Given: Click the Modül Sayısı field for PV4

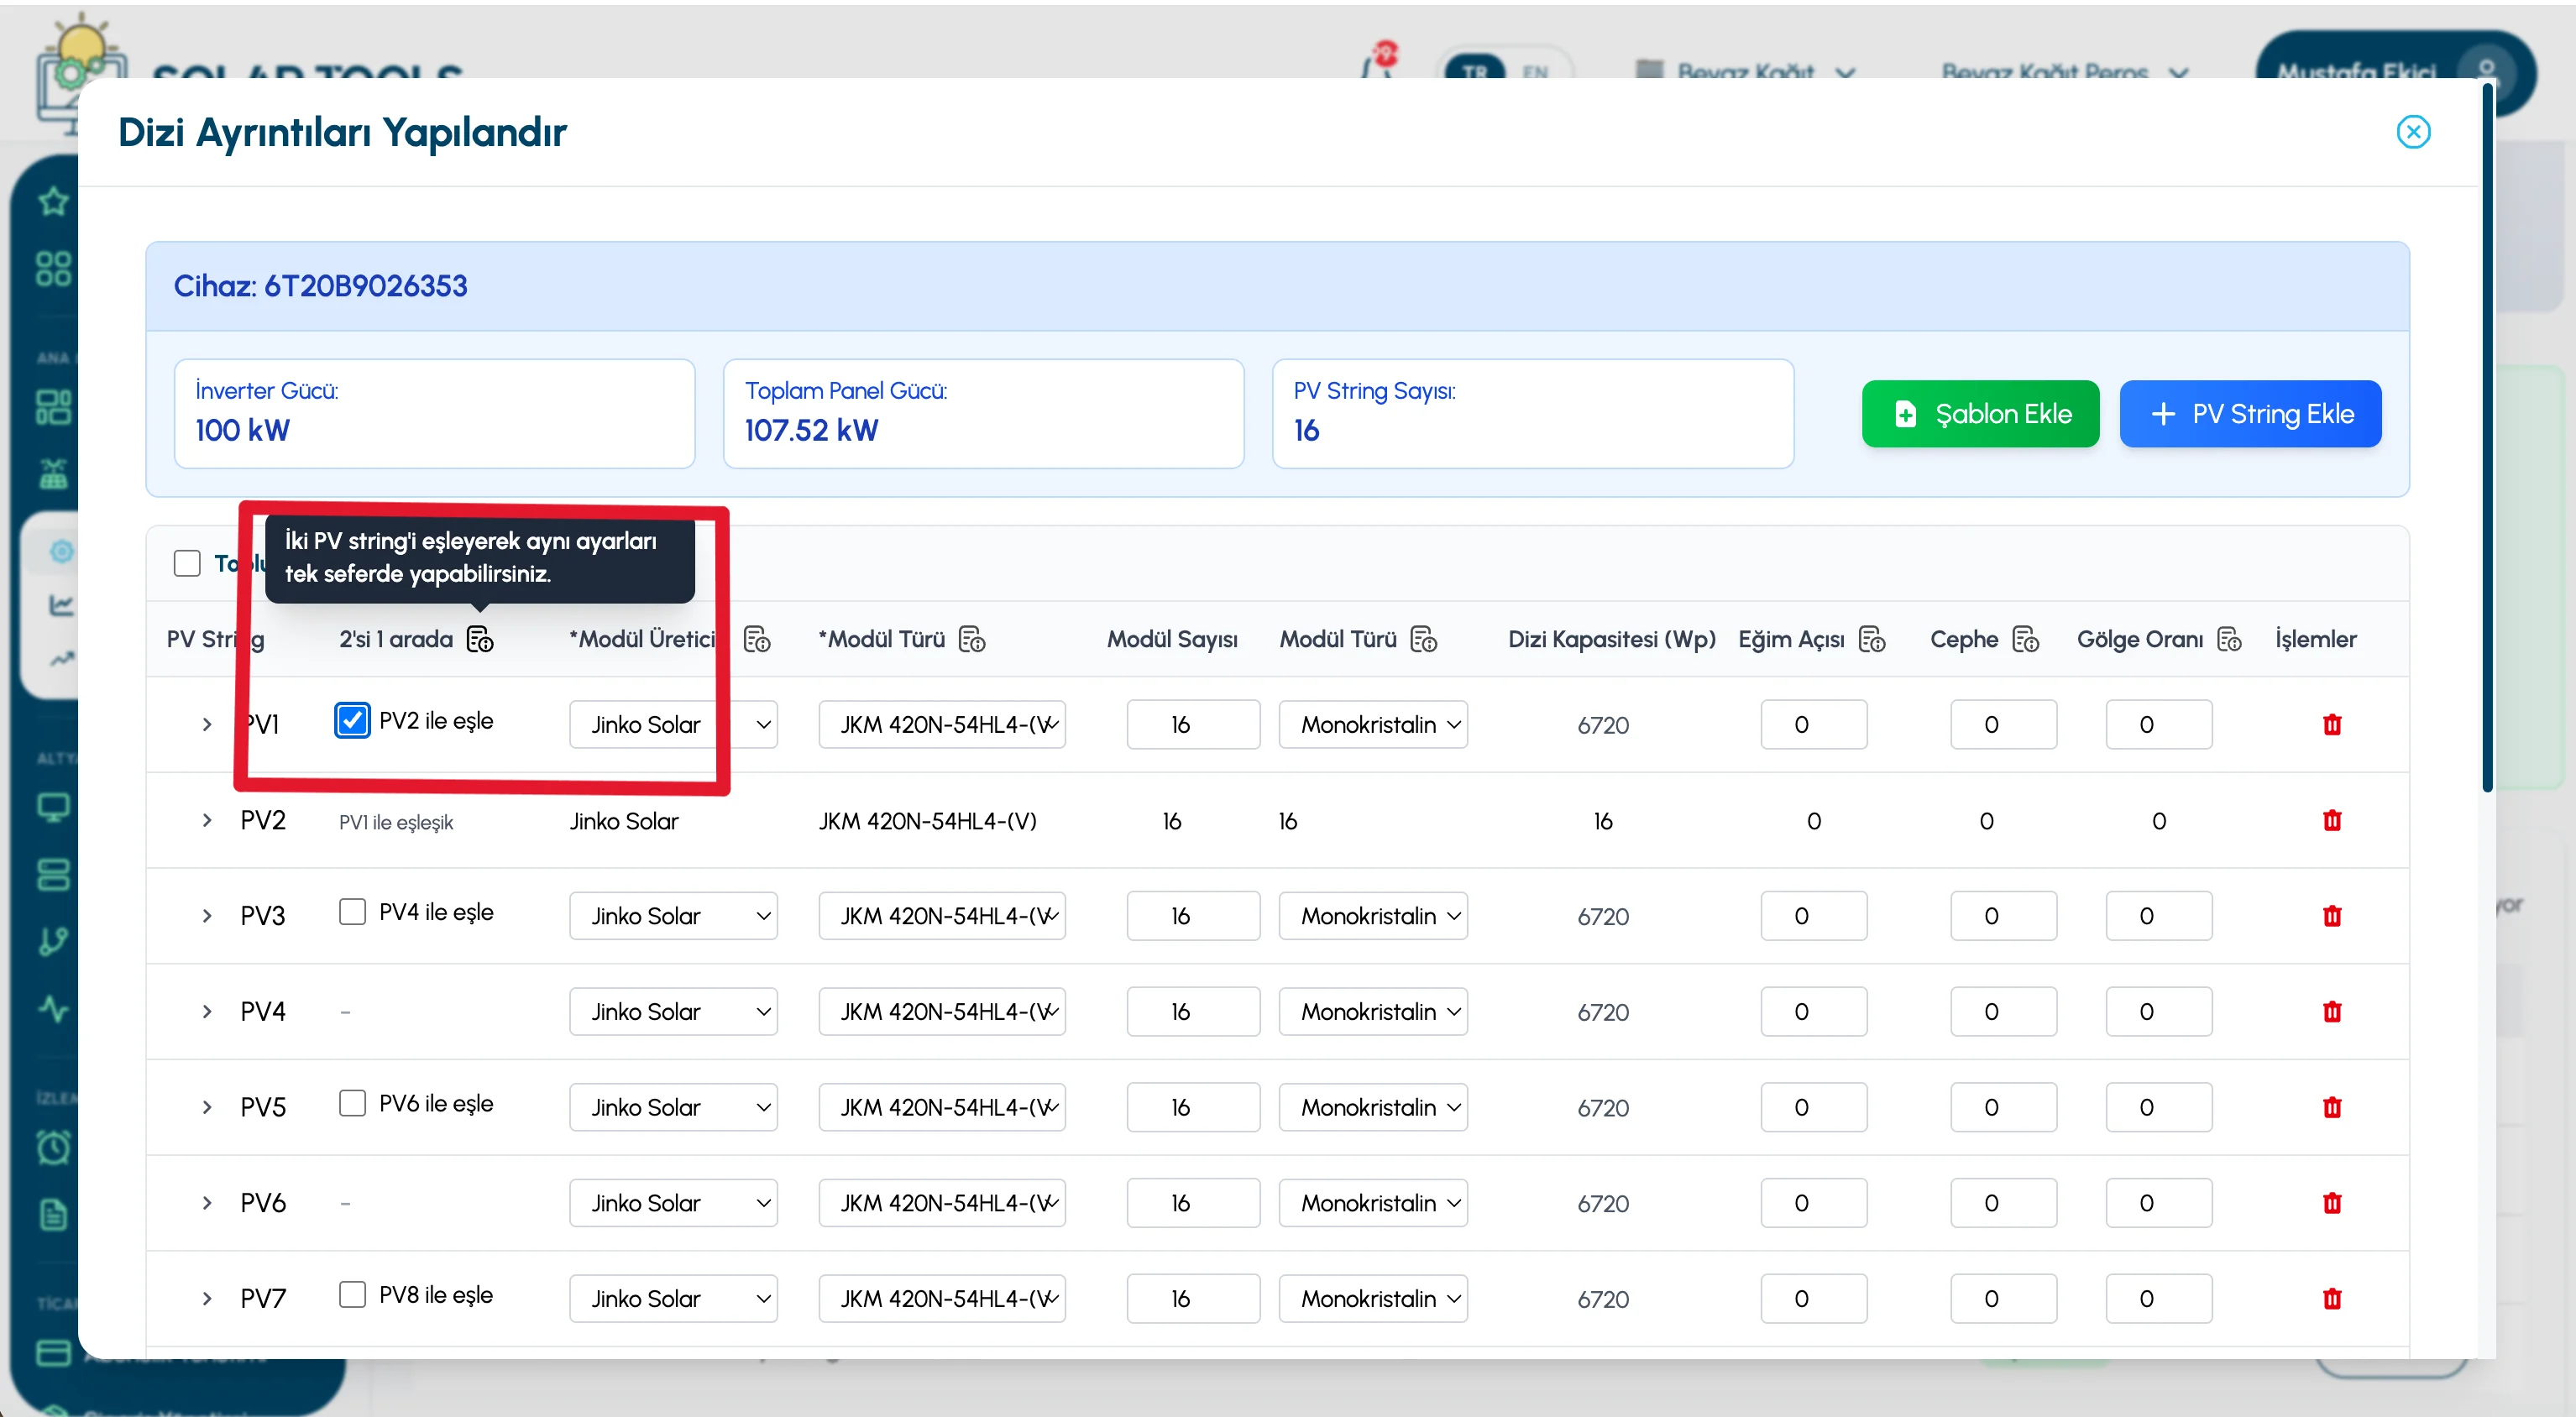Looking at the screenshot, I should (x=1193, y=1012).
